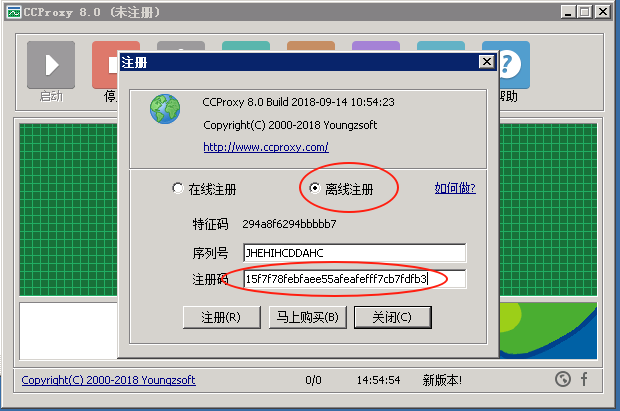Click the orange toolbar icon behind the dialog
The width and height of the screenshot is (620, 411).
[x=311, y=46]
